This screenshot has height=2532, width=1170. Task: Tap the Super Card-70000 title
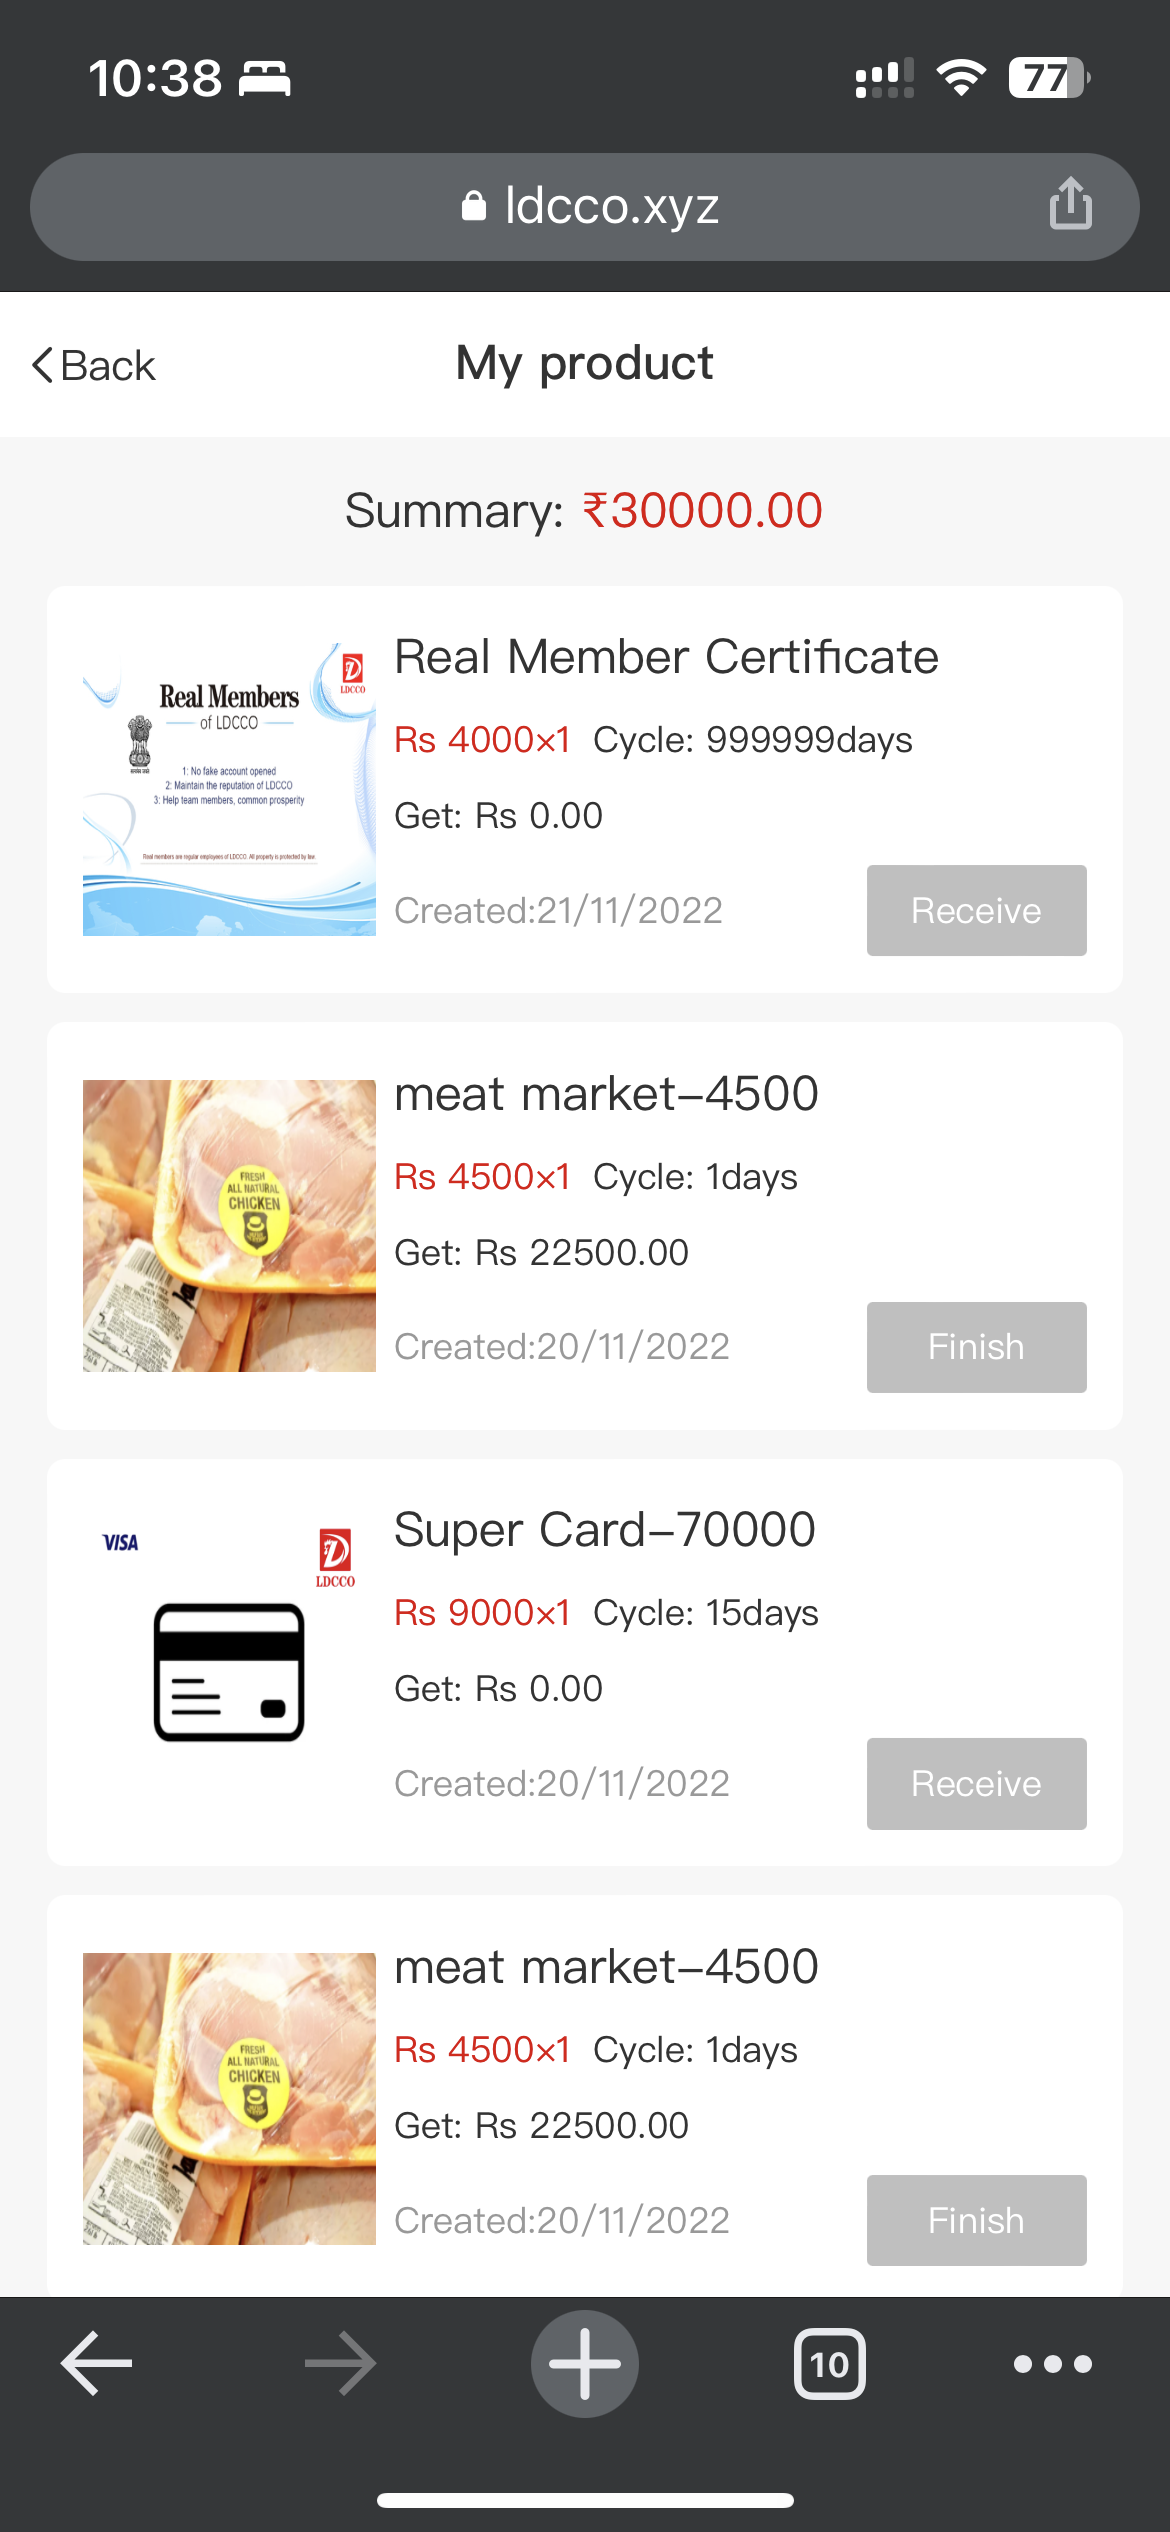604,1530
